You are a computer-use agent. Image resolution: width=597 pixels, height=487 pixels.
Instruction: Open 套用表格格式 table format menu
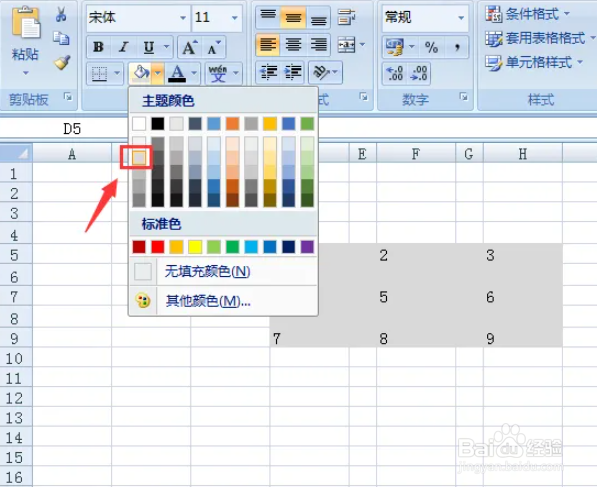click(x=540, y=38)
